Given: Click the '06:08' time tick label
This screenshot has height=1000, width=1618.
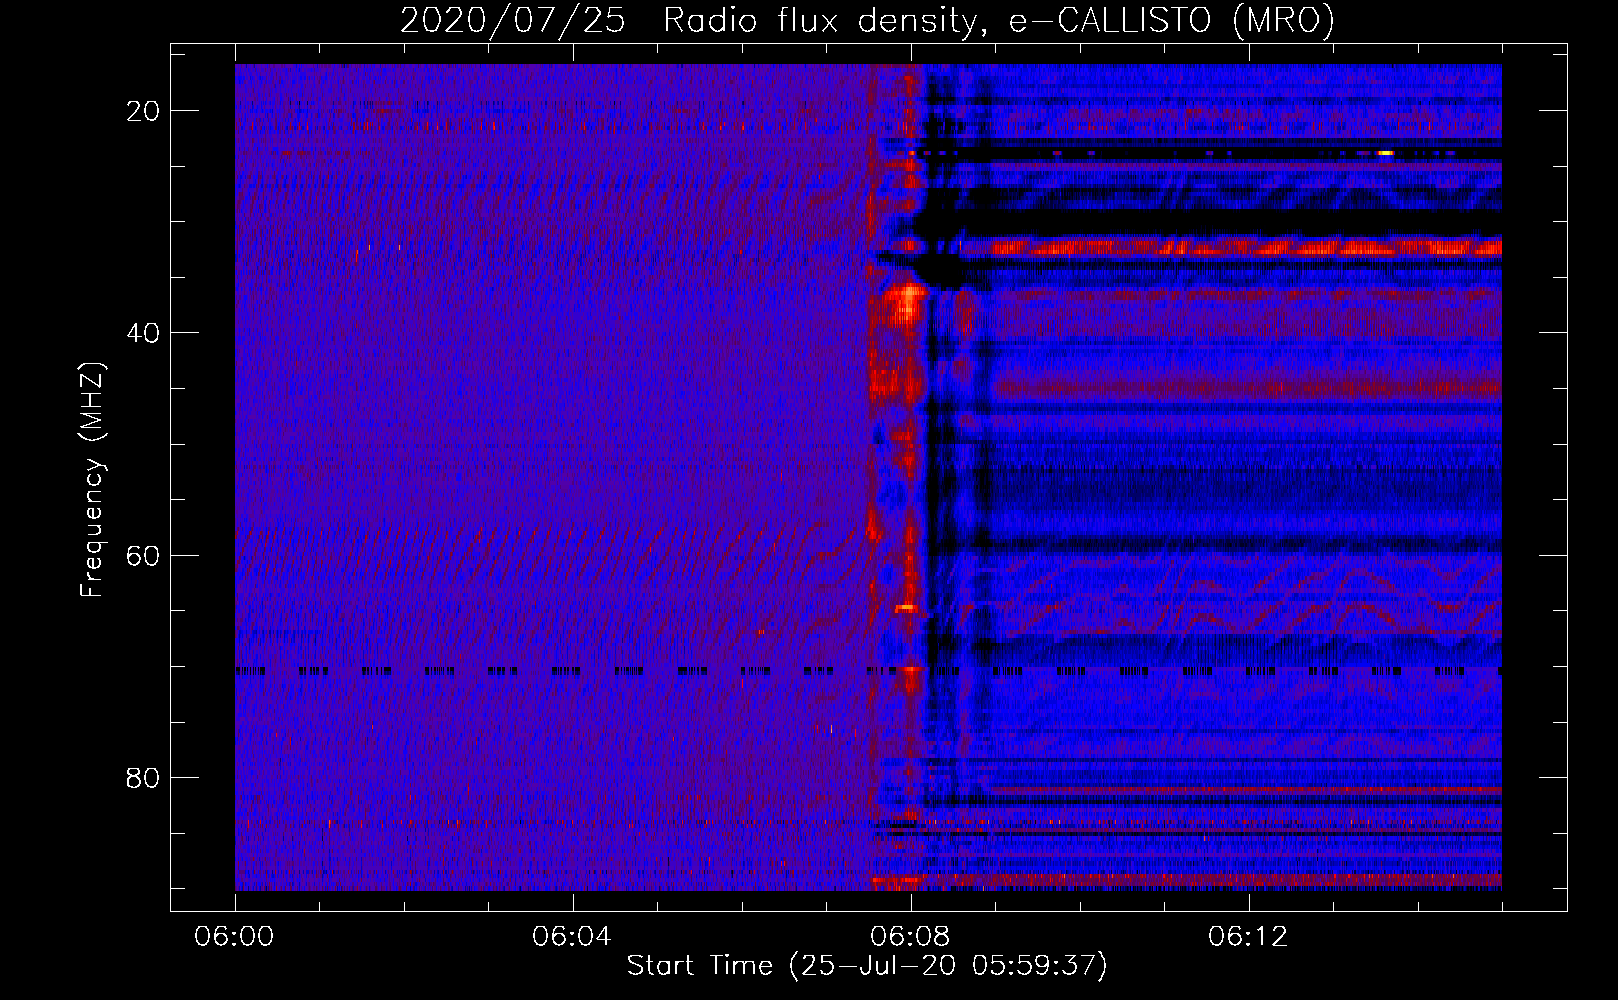Looking at the screenshot, I should tap(910, 937).
